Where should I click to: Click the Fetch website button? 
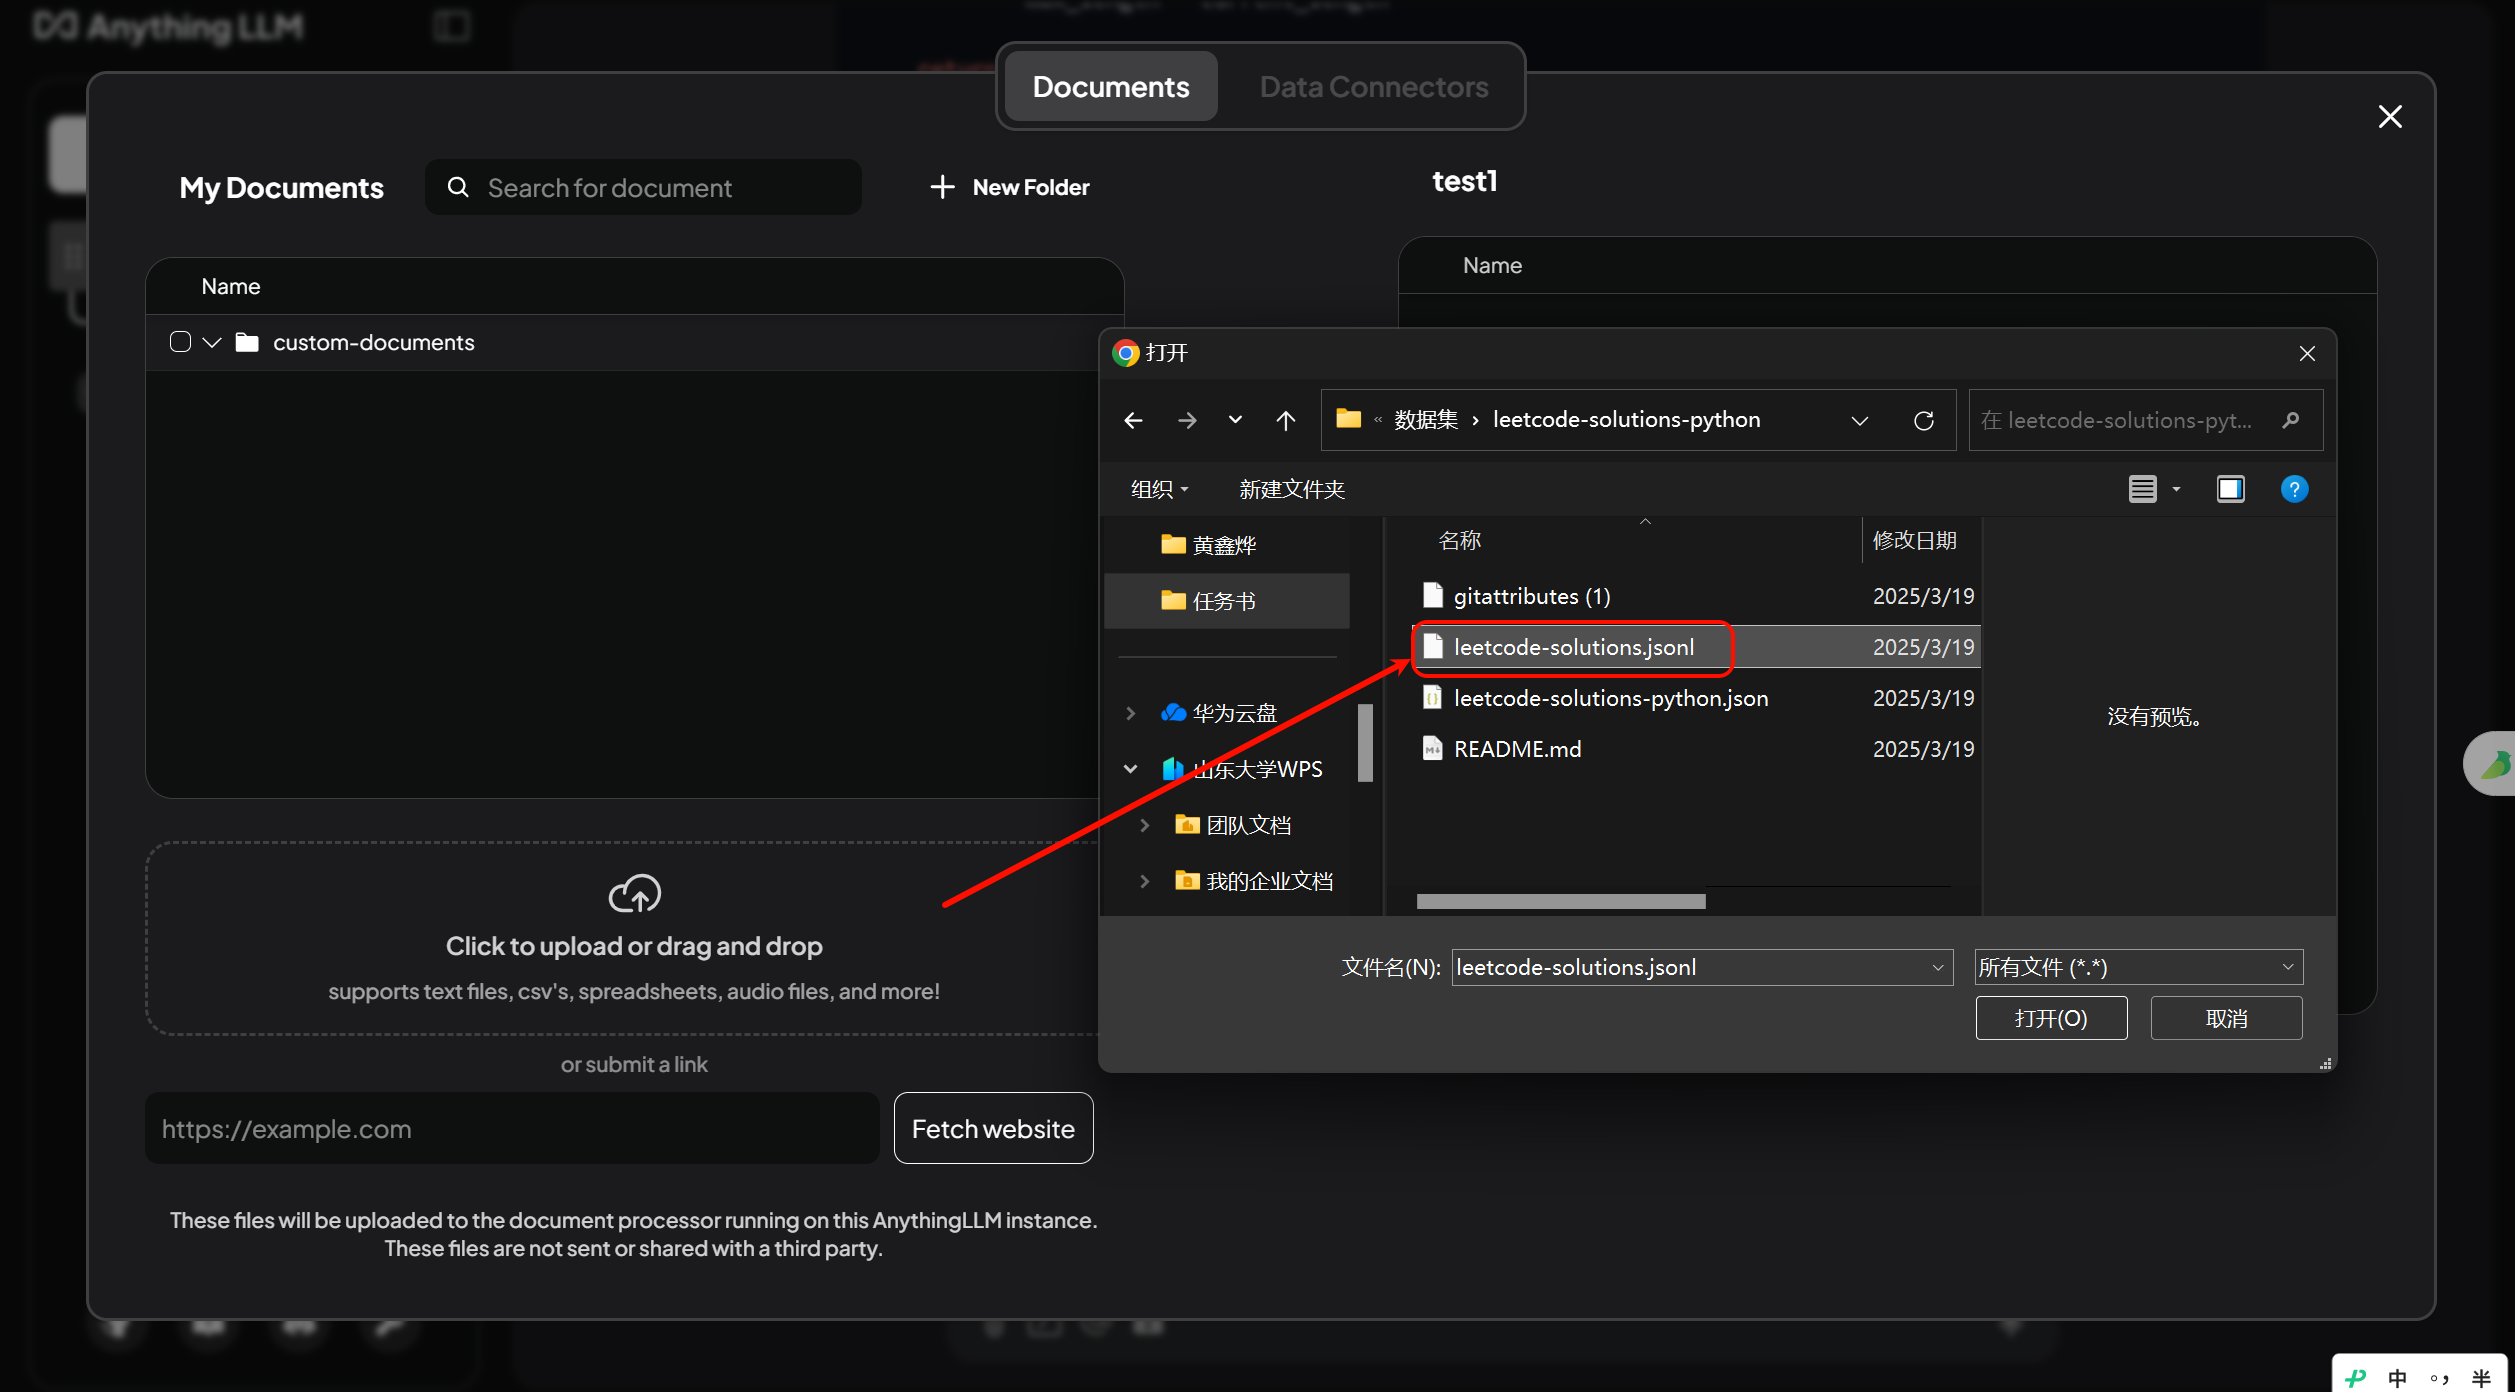pos(993,1128)
